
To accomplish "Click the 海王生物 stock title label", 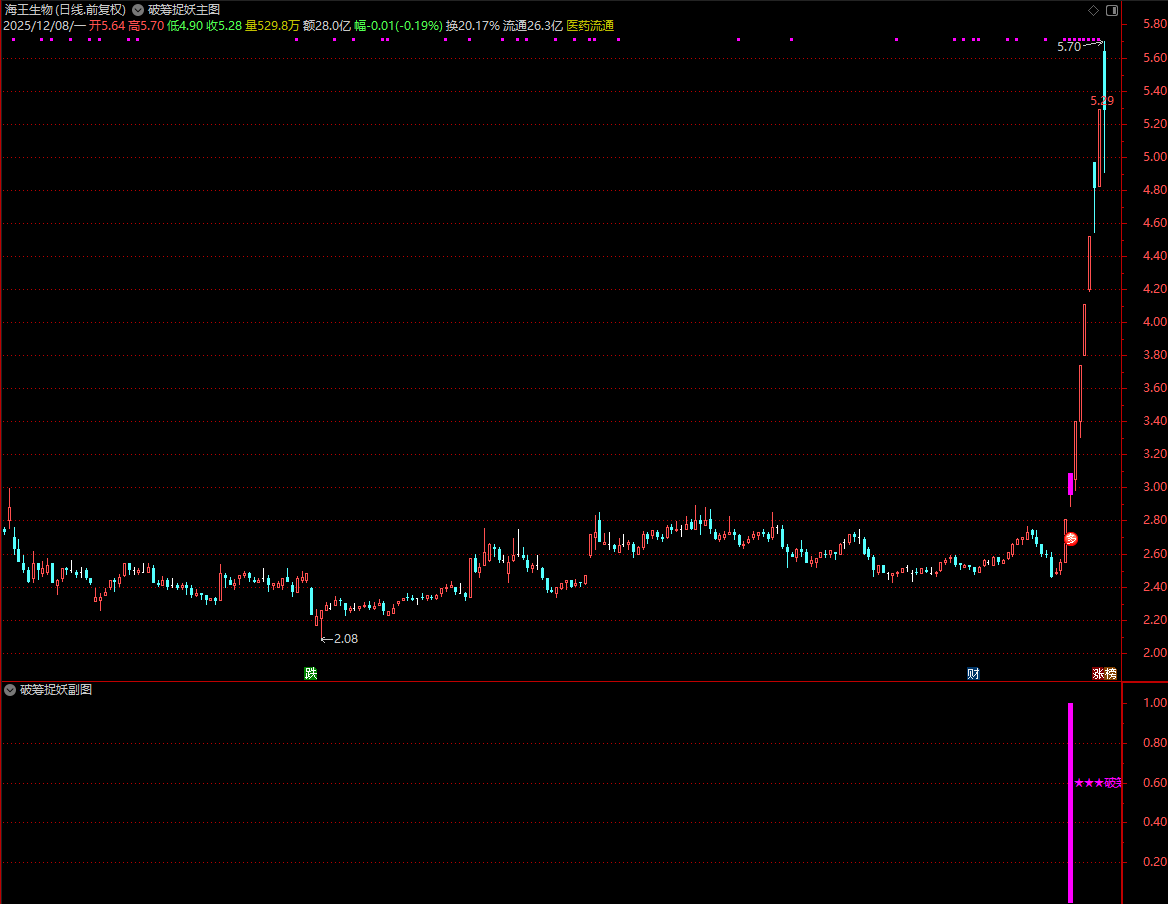I will point(30,9).
